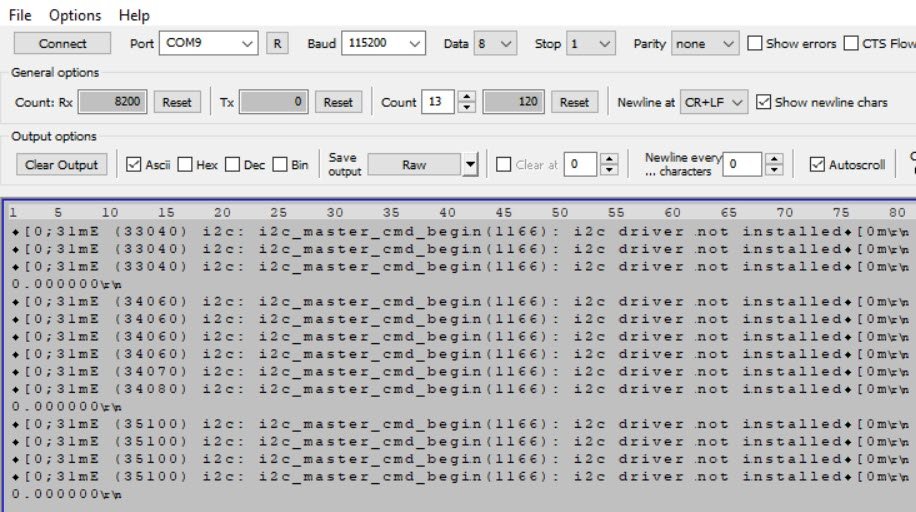
Task: Open the Options menu
Action: 75,15
